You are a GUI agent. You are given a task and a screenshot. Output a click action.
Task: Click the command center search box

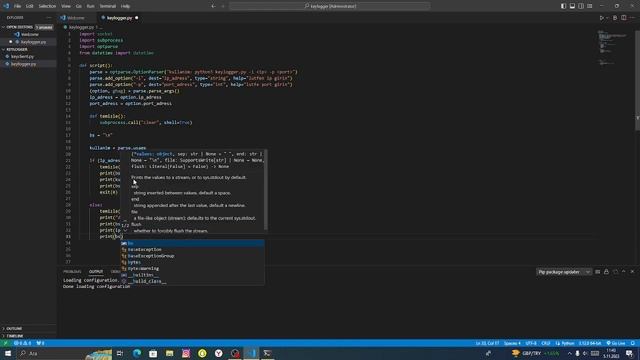[330, 6]
